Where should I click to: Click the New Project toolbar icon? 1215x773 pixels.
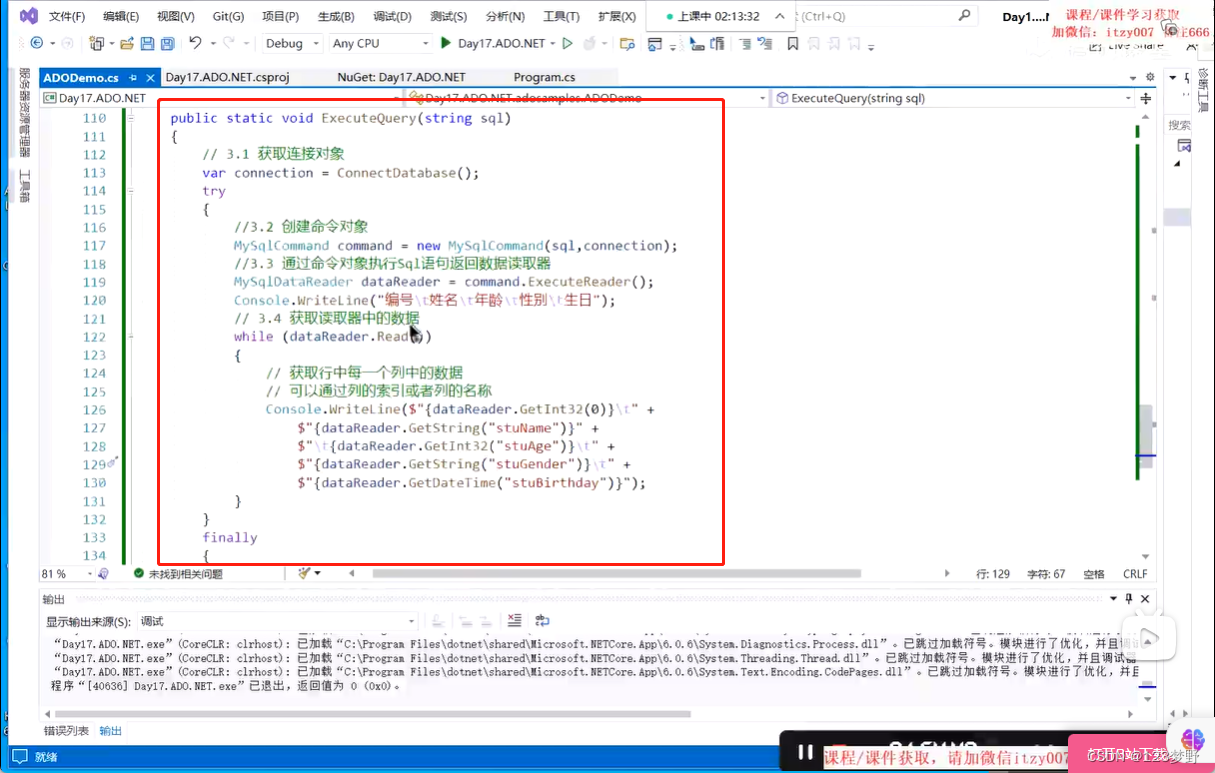97,44
